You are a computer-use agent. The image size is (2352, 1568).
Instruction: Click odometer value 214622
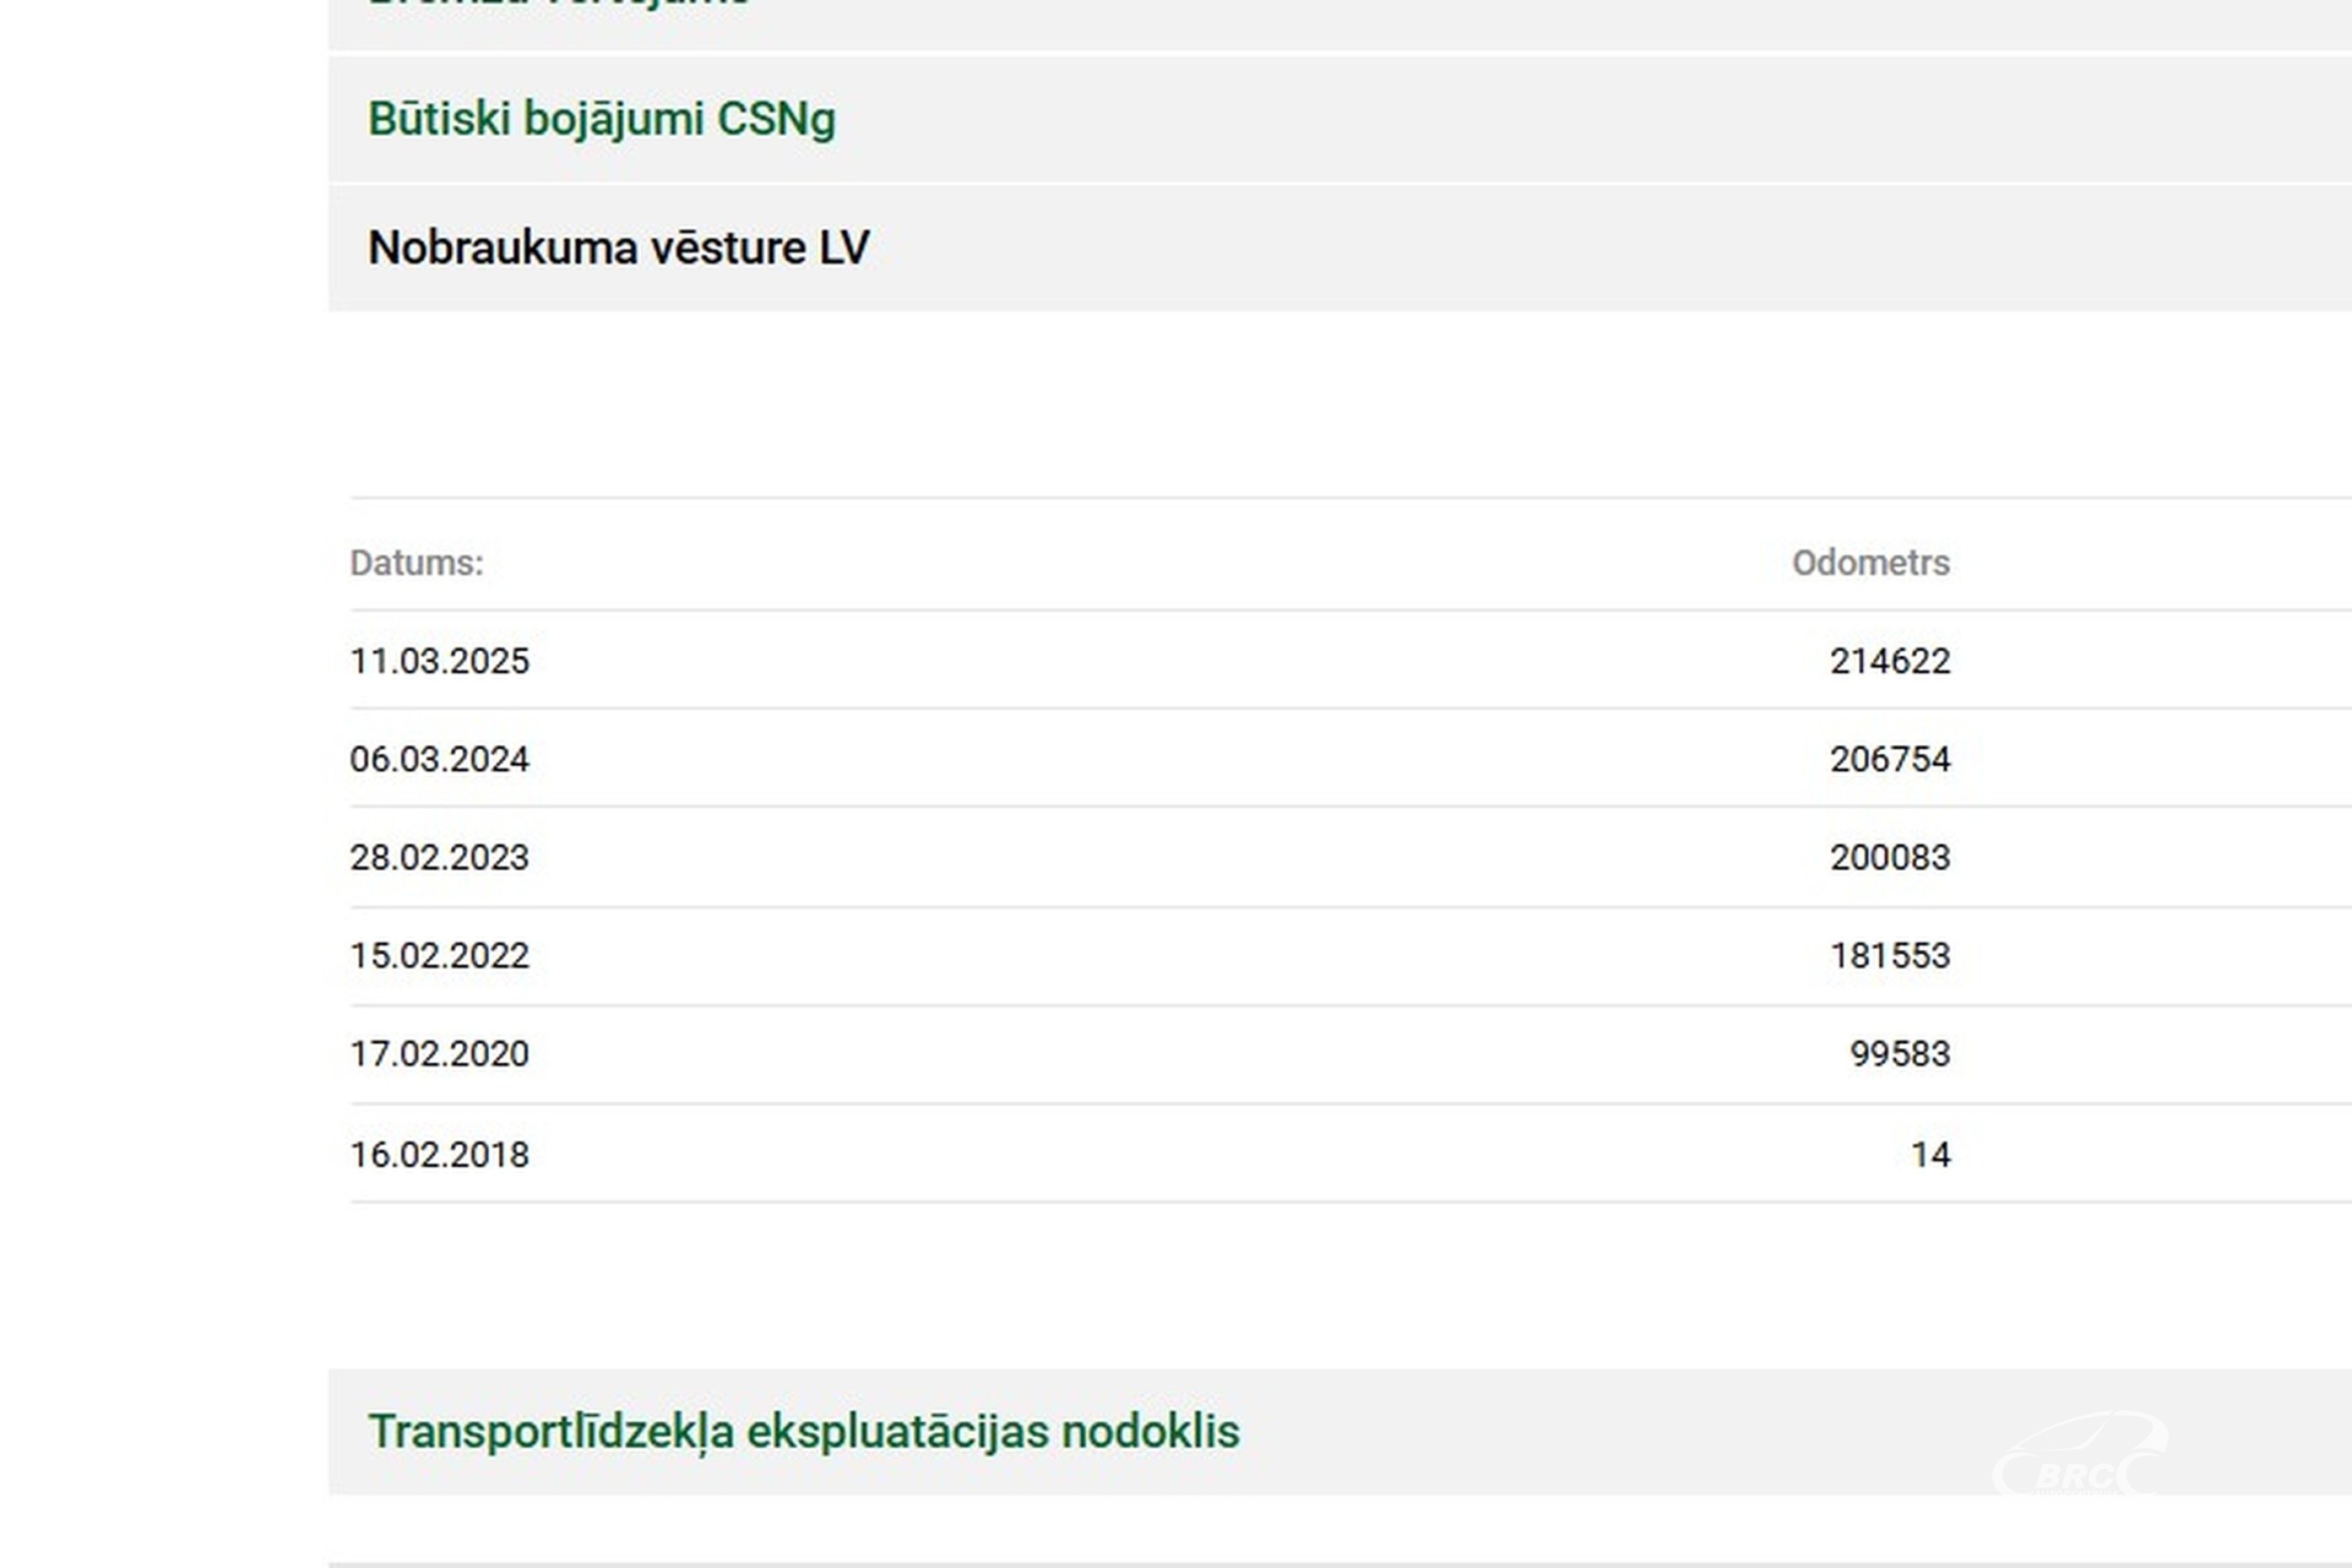1889,661
